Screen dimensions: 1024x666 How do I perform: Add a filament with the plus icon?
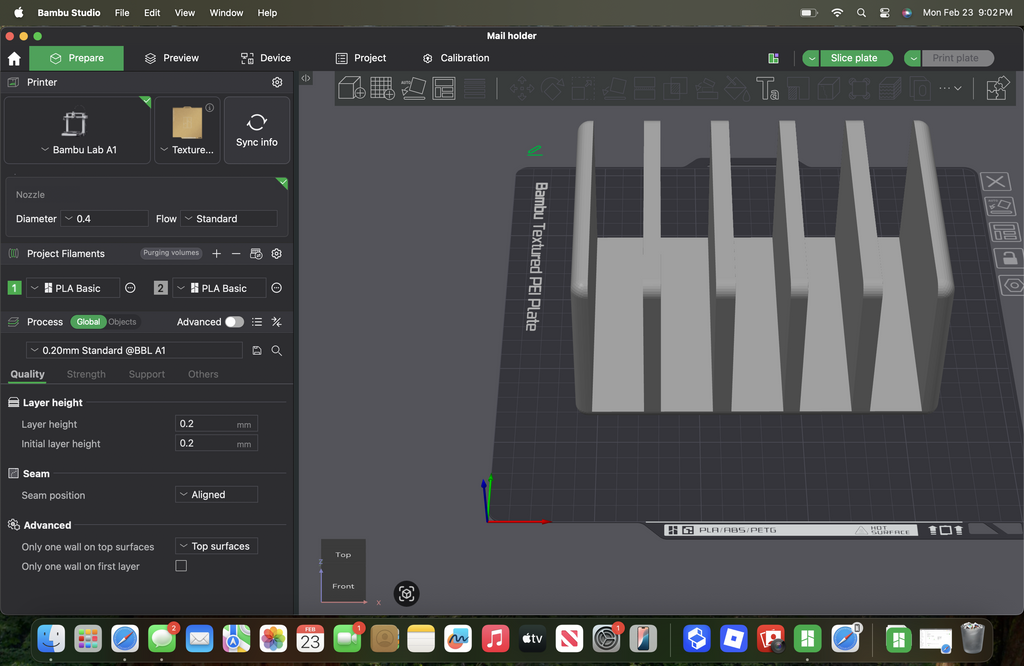216,253
